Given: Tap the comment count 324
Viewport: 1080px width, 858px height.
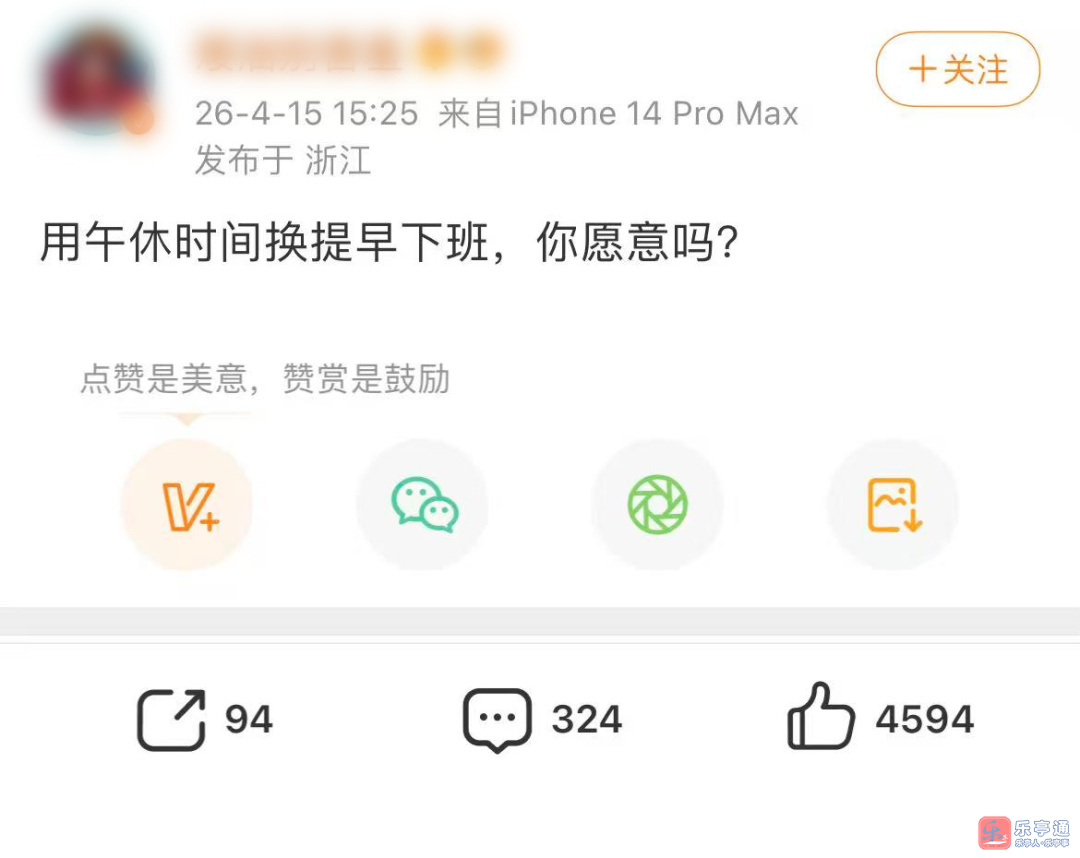Looking at the screenshot, I should (x=587, y=720).
